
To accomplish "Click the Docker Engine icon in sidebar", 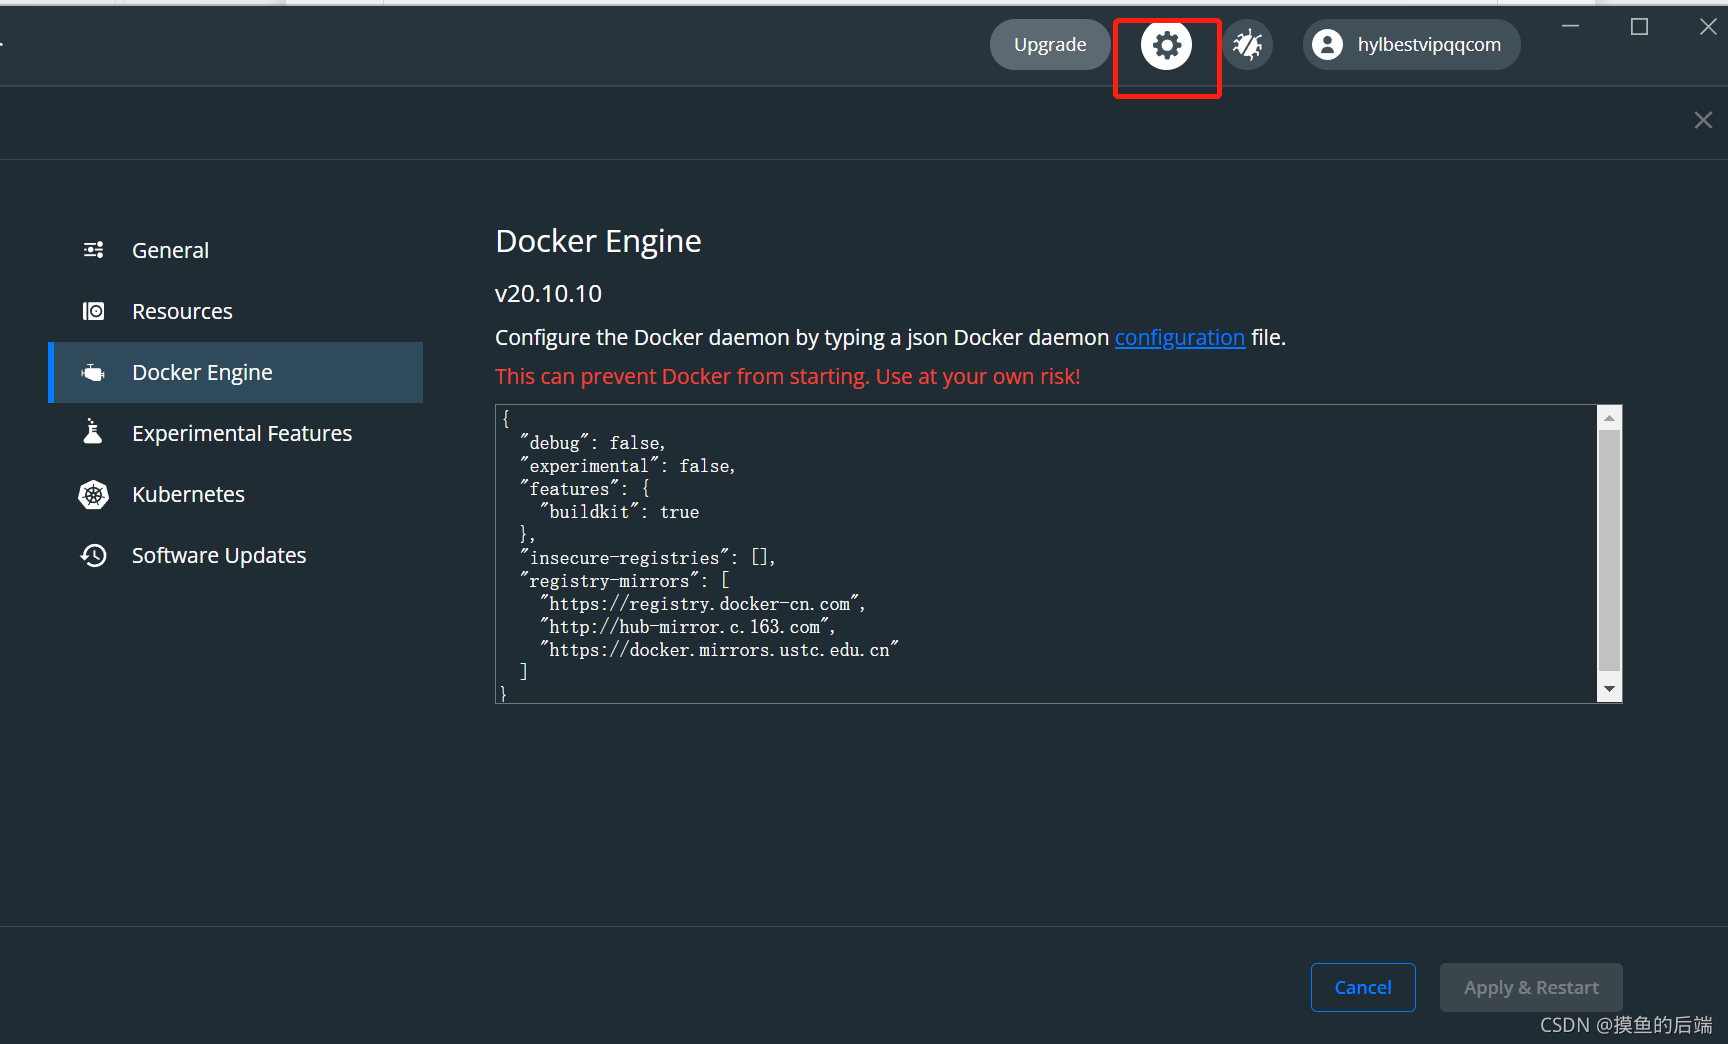I will [x=93, y=372].
